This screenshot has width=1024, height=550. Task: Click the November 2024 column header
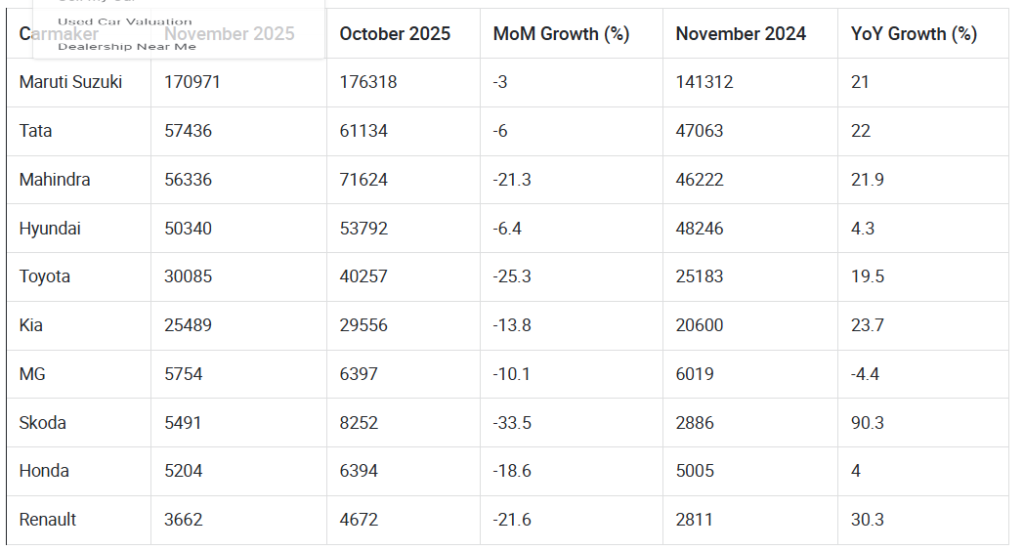pyautogui.click(x=741, y=33)
